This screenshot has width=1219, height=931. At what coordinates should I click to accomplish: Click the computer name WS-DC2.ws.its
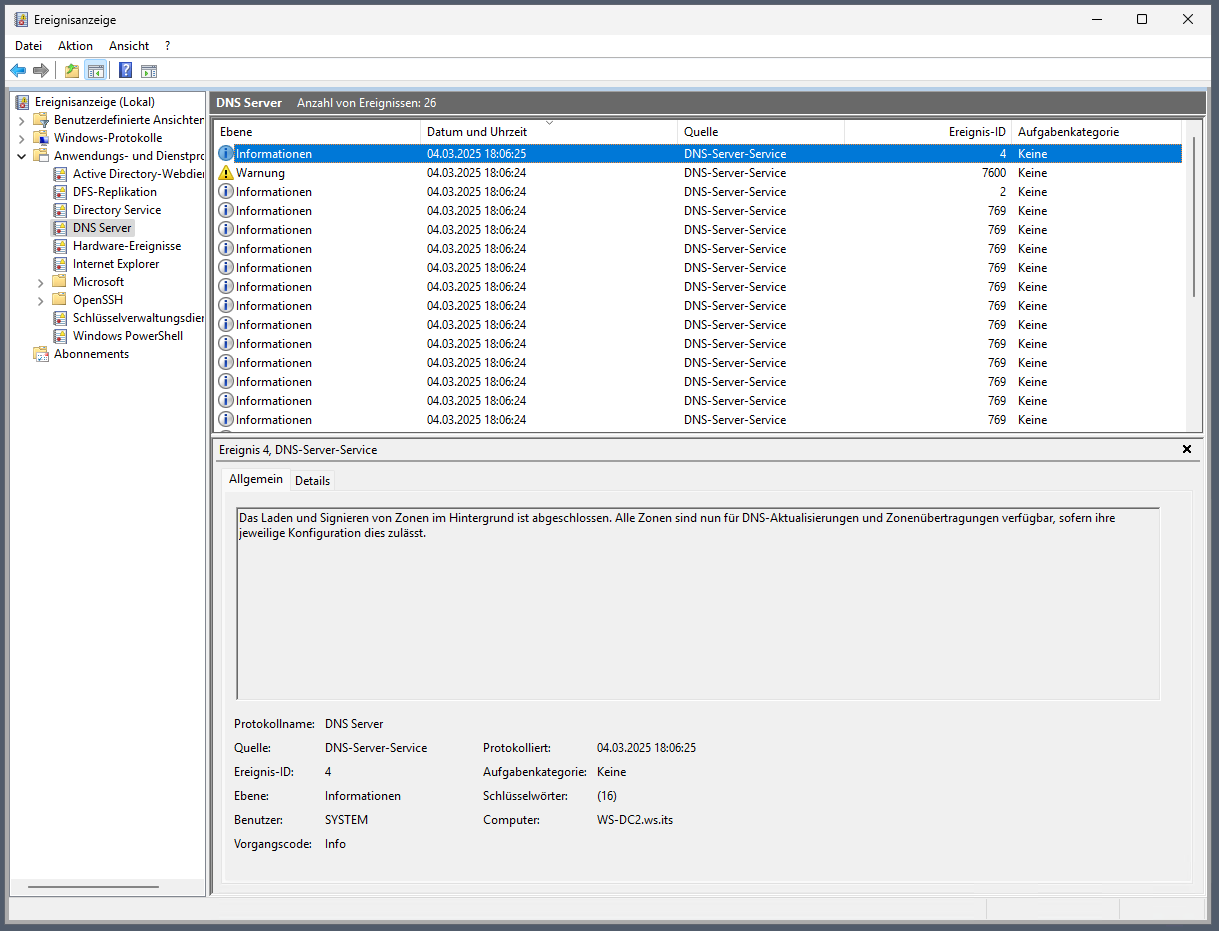[635, 820]
